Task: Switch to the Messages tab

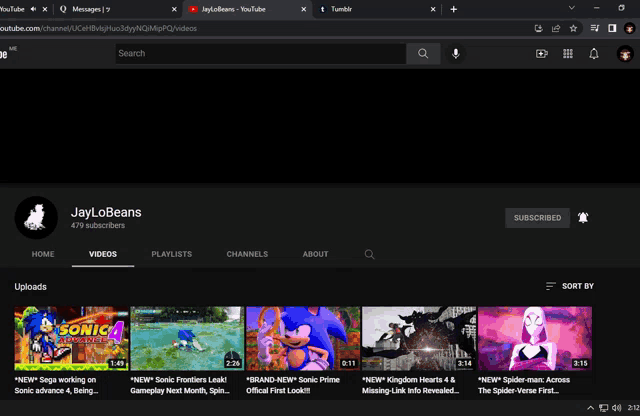Action: pyautogui.click(x=118, y=9)
